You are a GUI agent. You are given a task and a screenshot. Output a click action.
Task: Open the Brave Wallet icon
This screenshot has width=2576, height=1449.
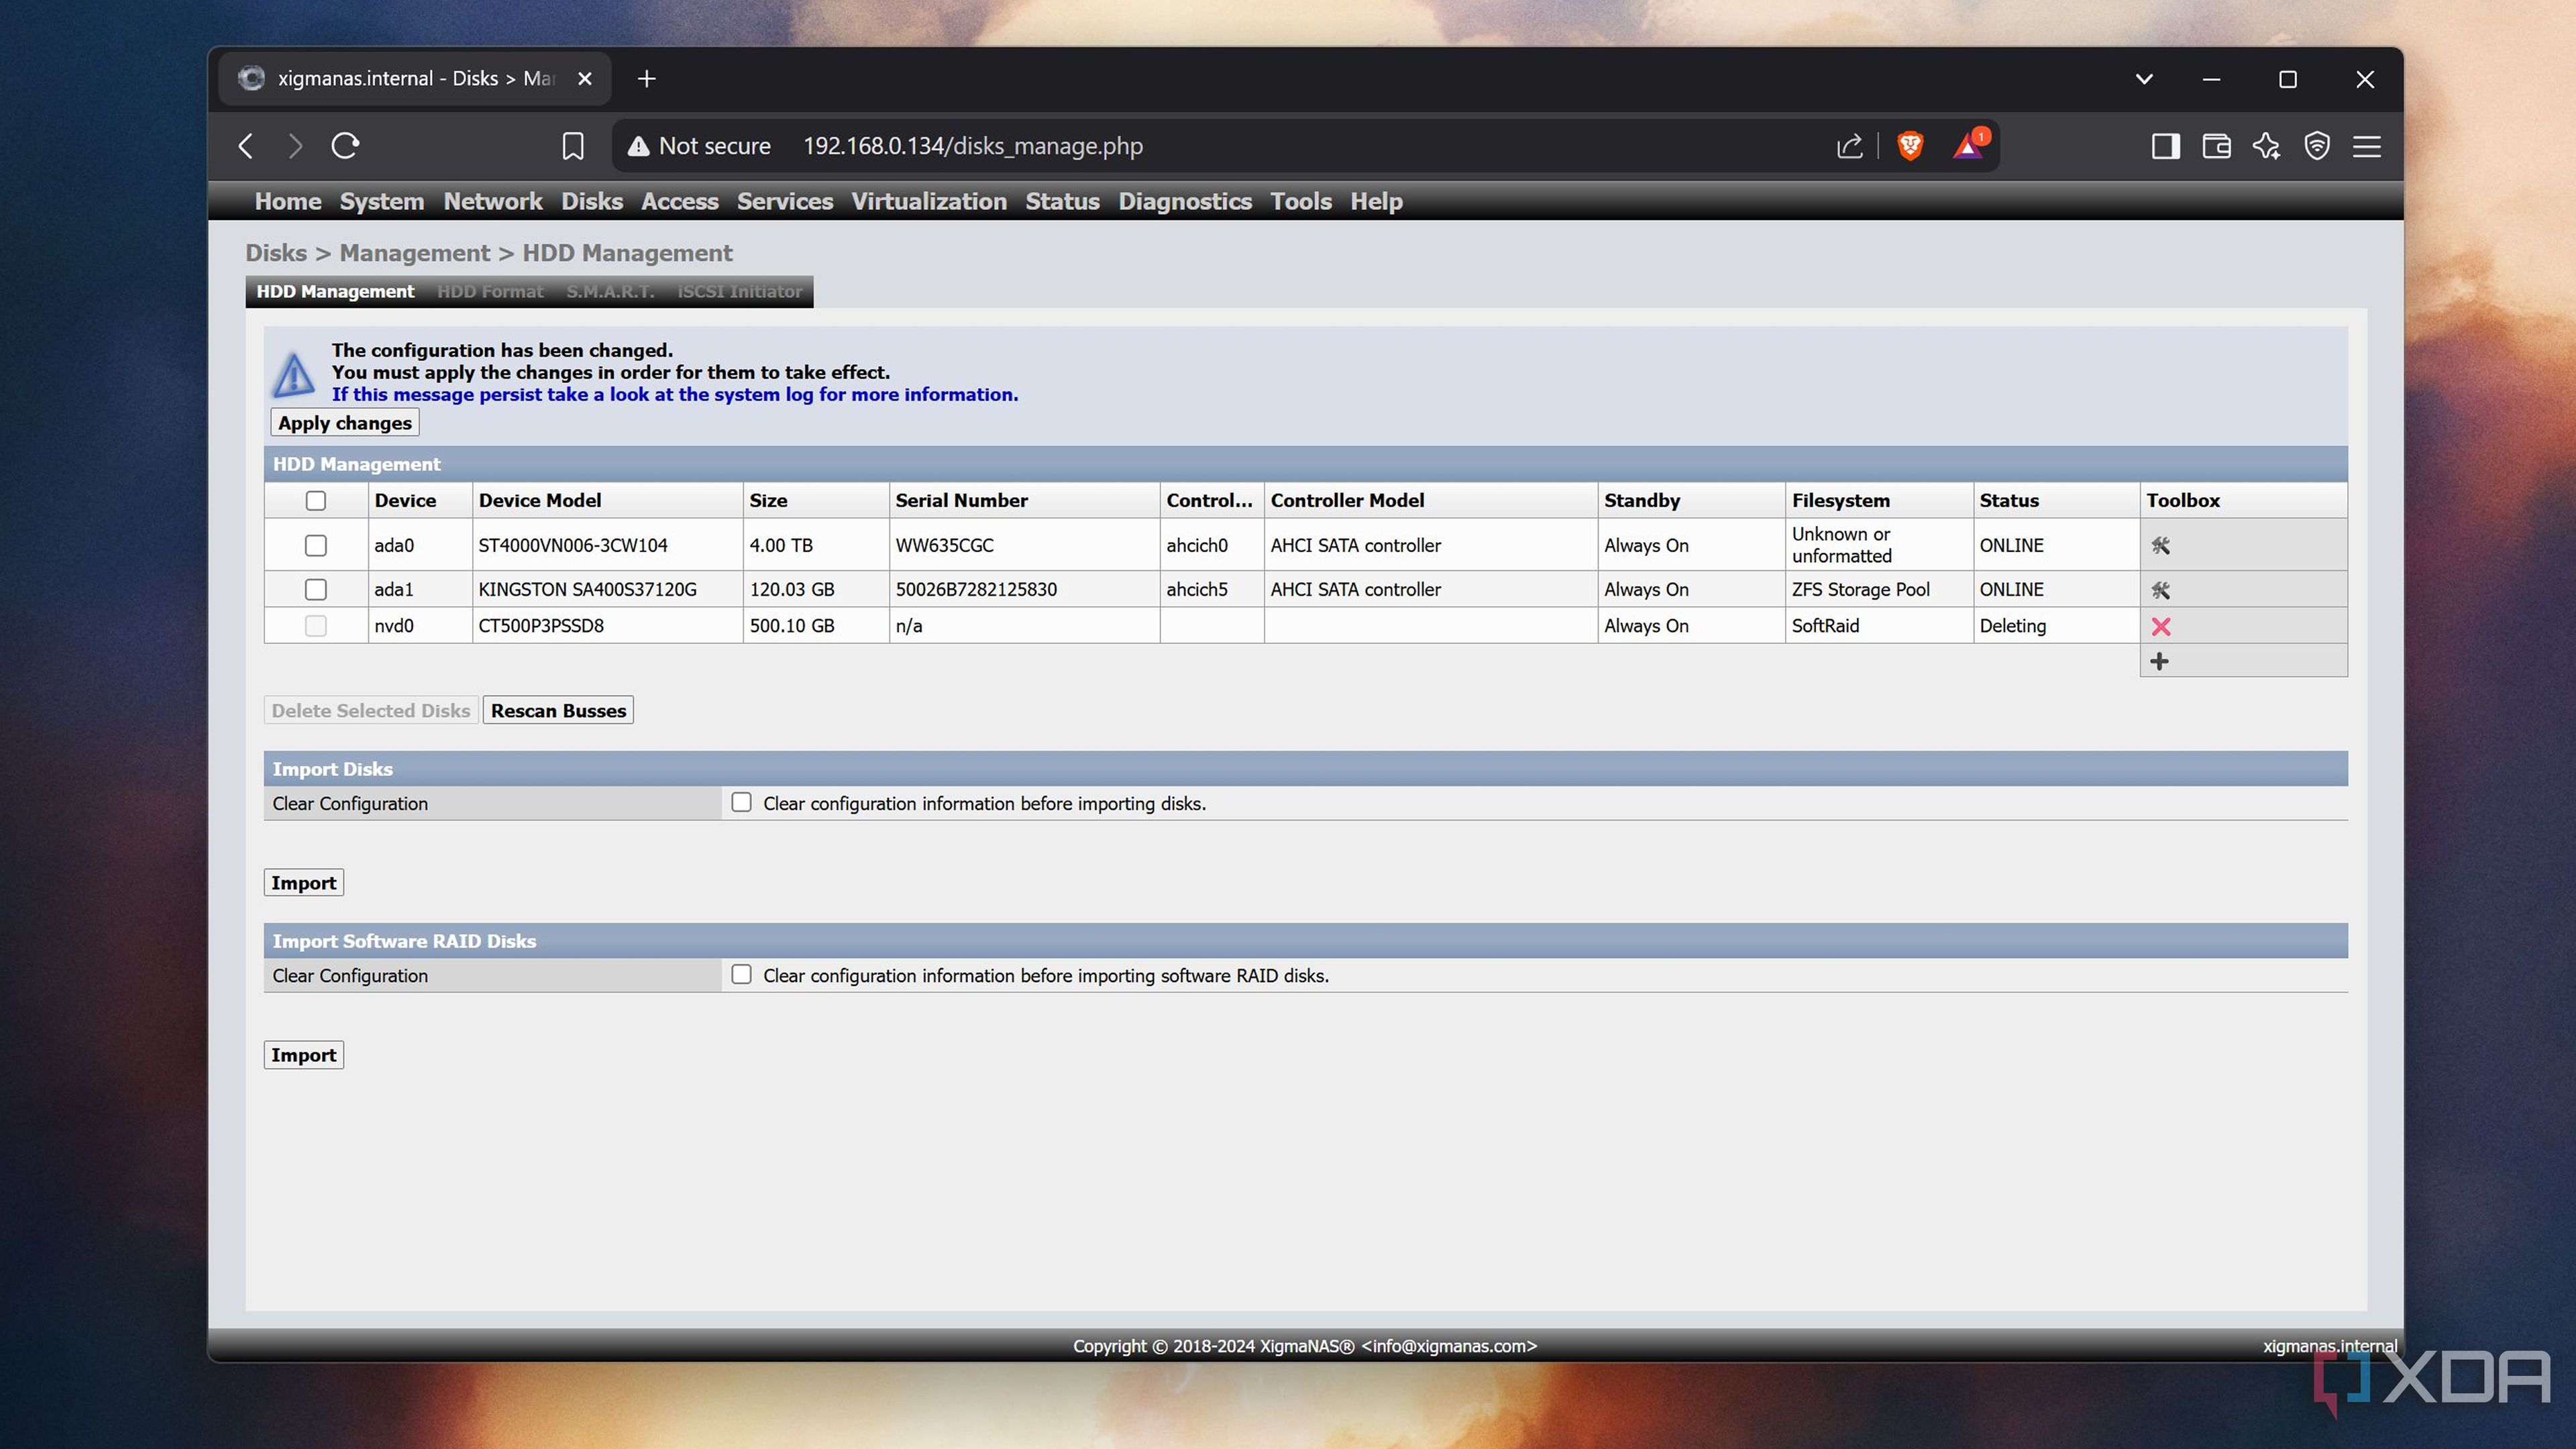[x=2216, y=146]
